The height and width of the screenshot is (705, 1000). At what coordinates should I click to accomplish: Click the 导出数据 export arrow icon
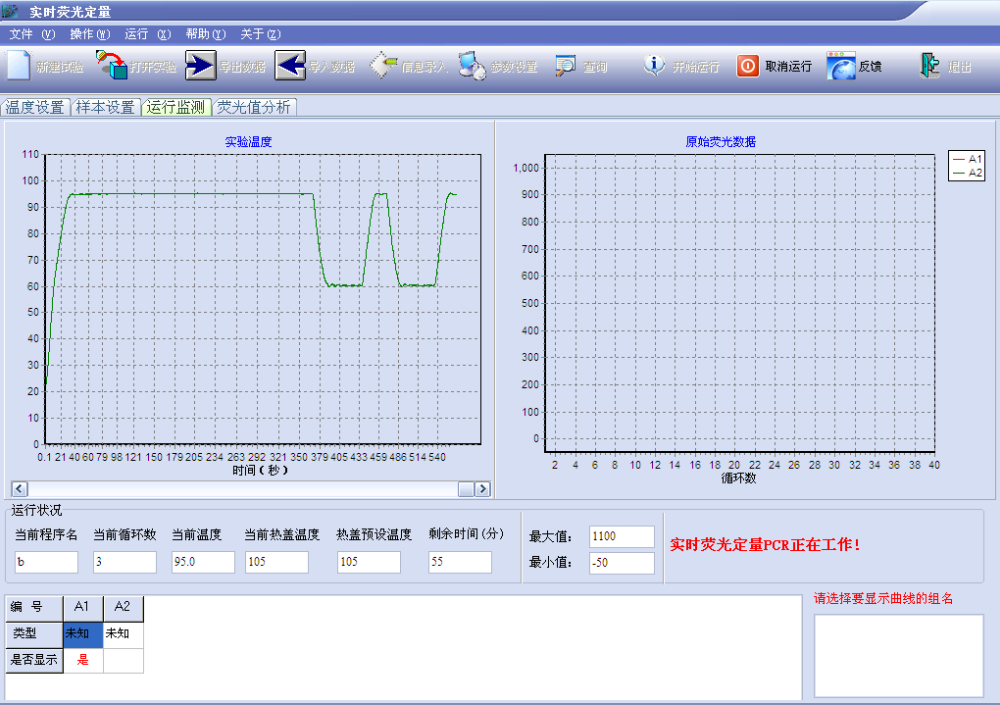click(201, 65)
